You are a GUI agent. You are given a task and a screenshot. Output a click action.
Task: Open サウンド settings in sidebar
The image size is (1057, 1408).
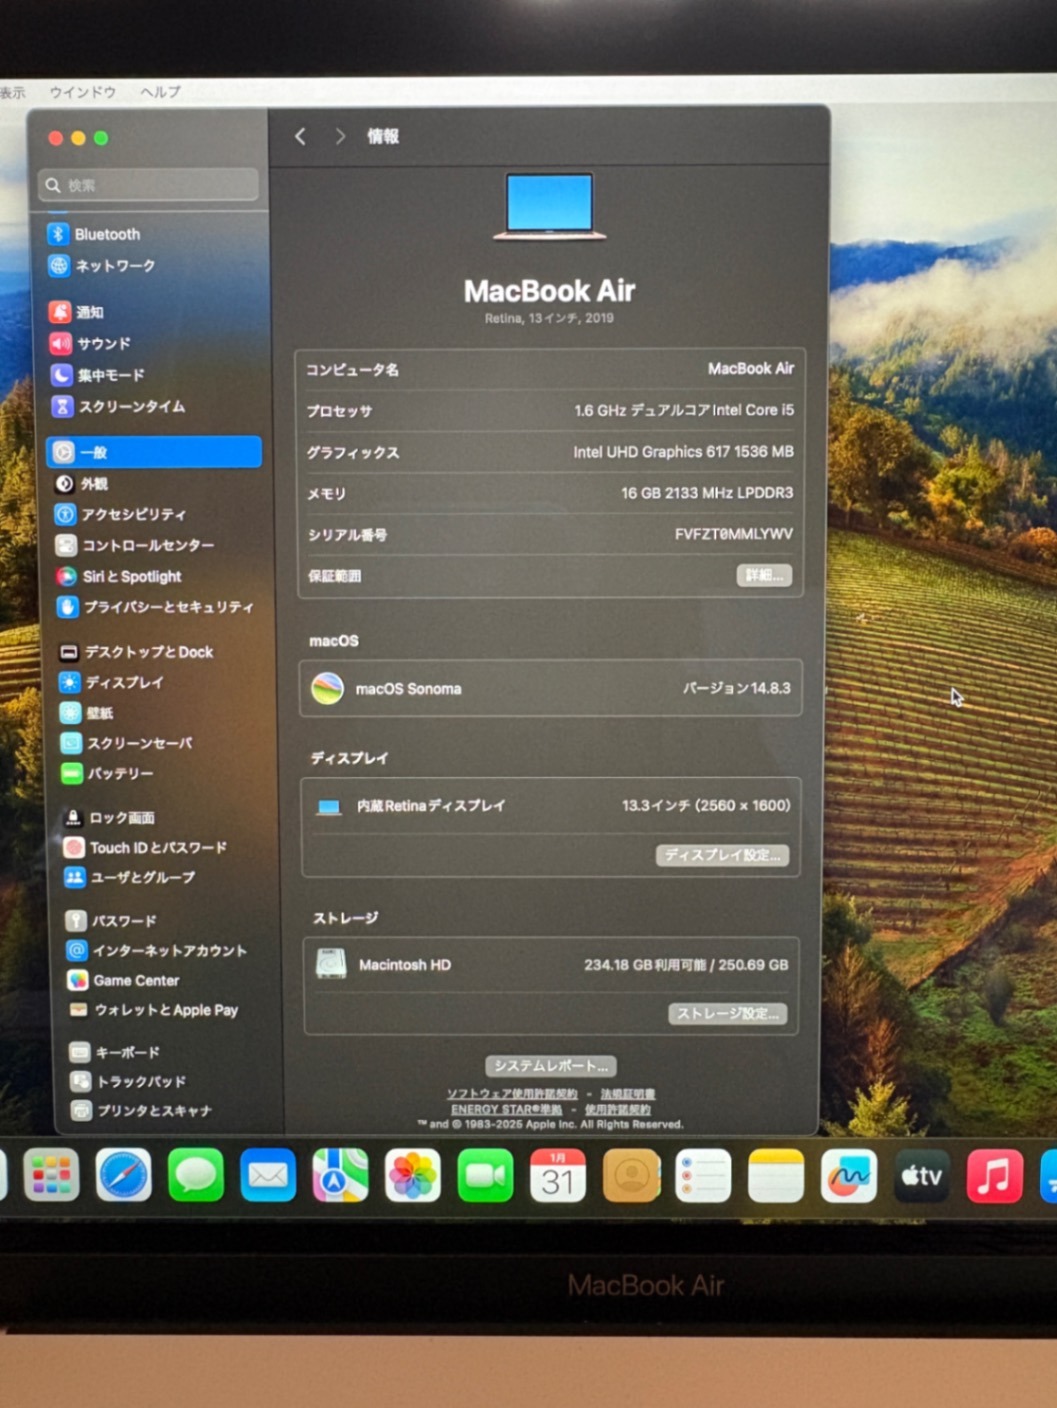click(x=91, y=343)
